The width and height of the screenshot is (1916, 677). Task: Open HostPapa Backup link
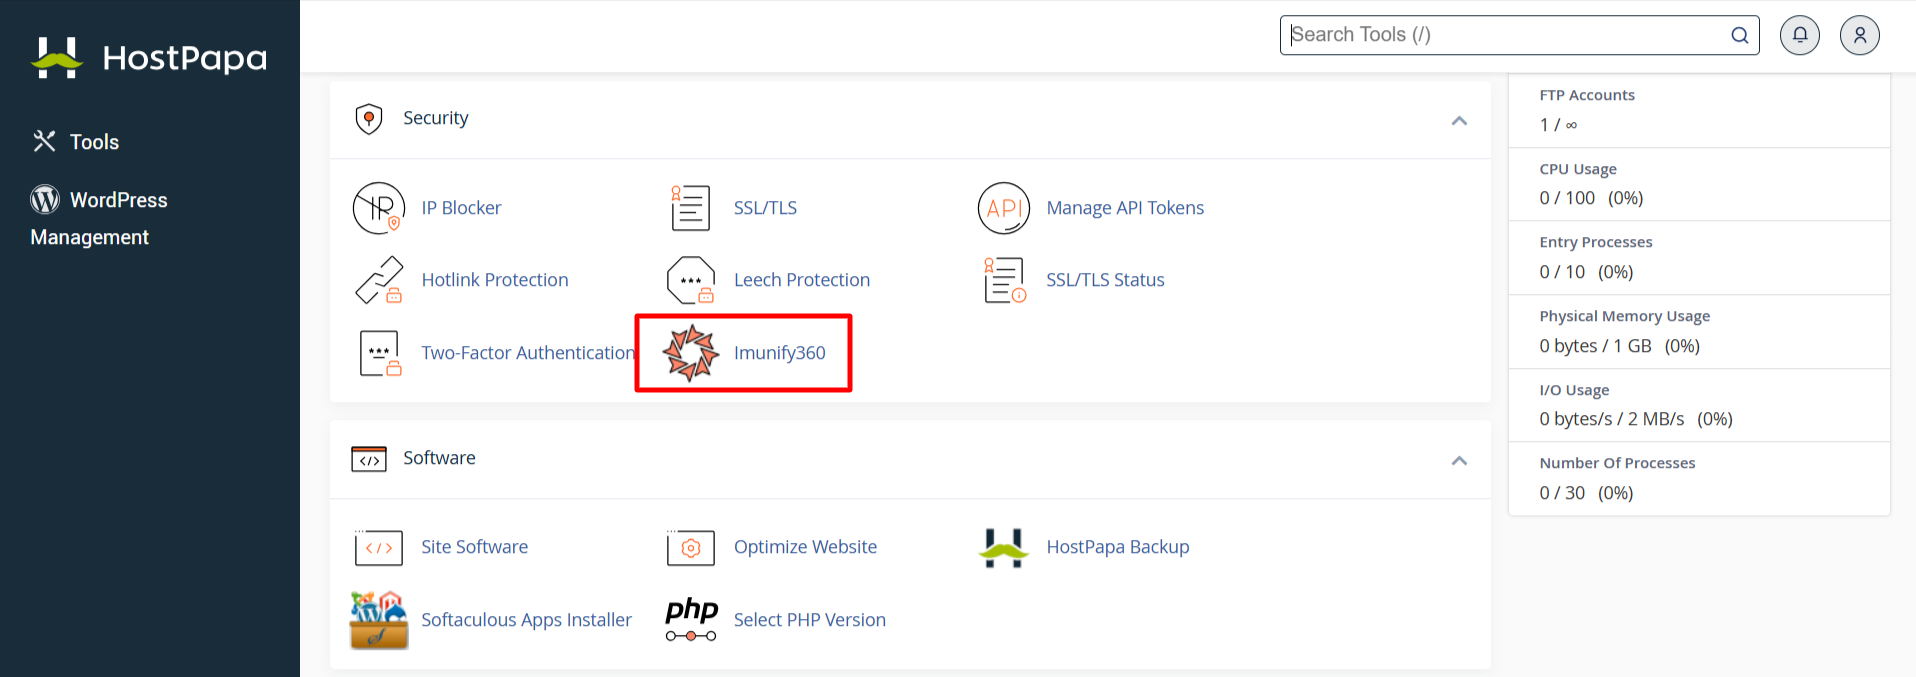tap(1118, 547)
